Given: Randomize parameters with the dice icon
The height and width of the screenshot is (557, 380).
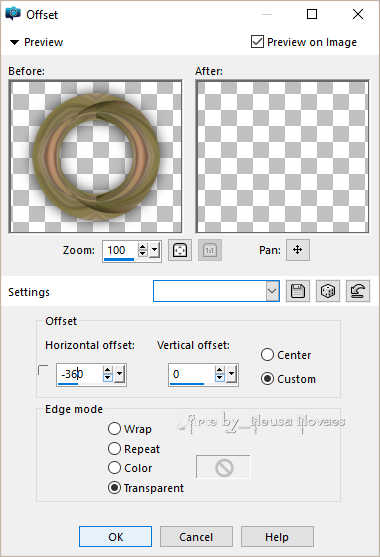Looking at the screenshot, I should click(327, 291).
